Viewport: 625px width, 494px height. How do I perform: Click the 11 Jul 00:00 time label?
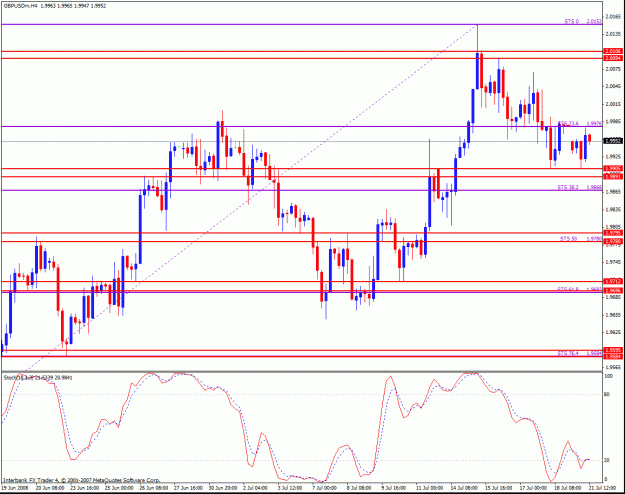click(429, 488)
